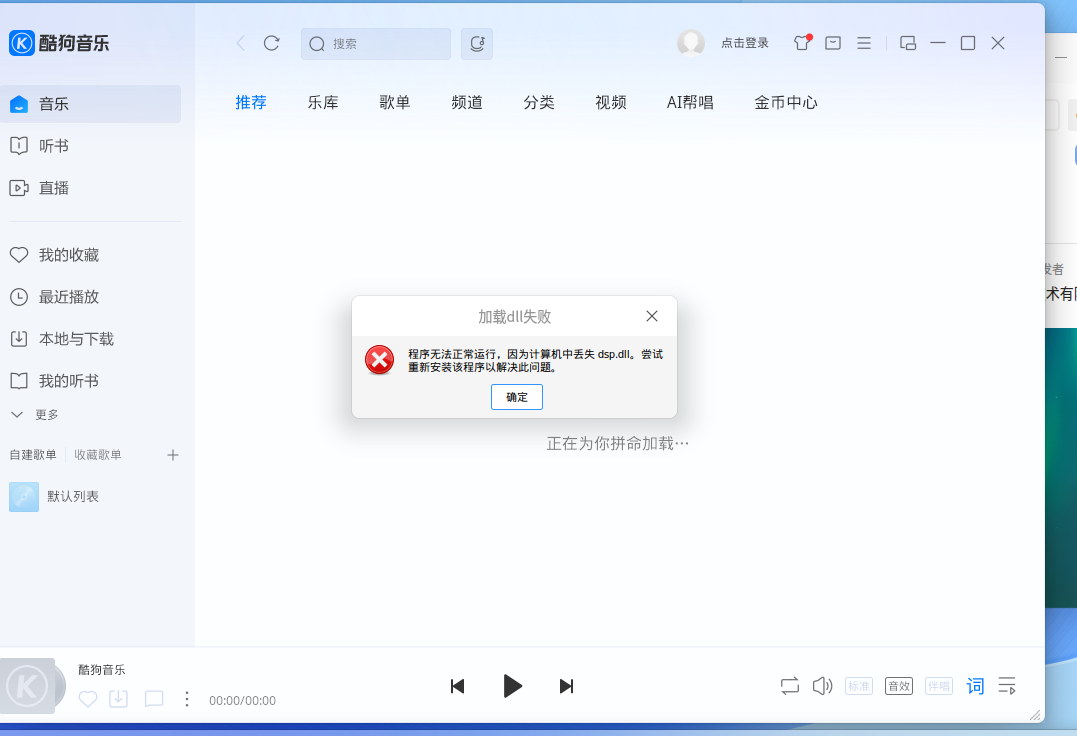Open the 视频 tab
Viewport: 1077px width, 736px height.
pos(611,102)
